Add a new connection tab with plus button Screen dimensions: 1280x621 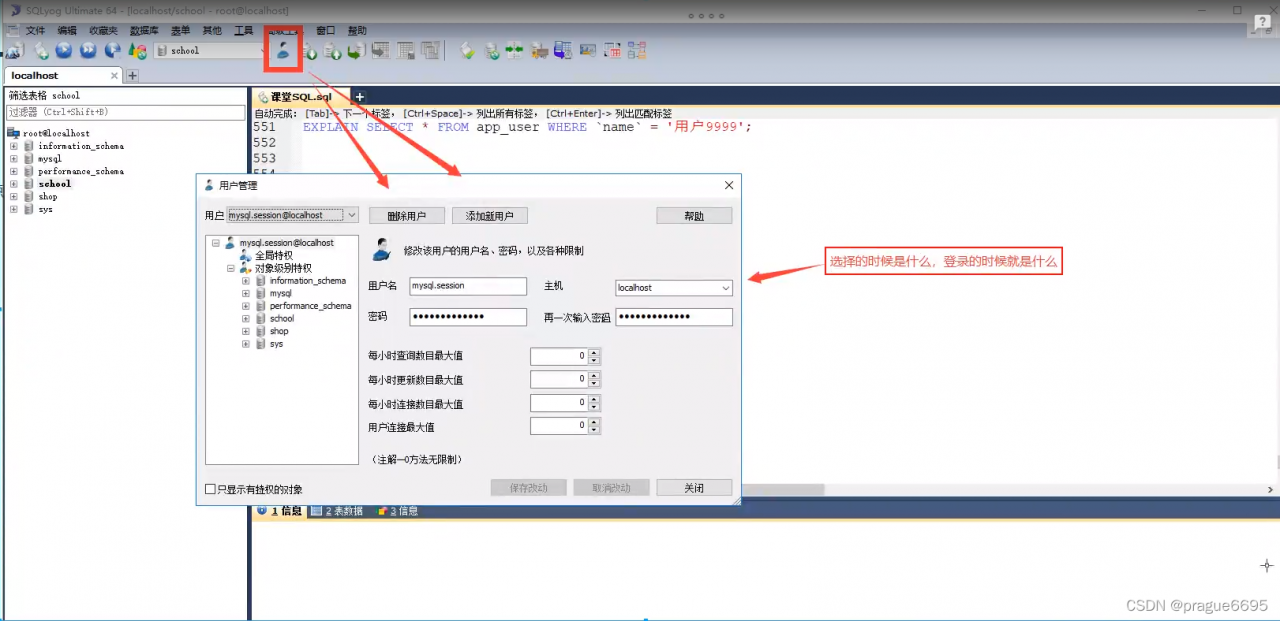132,76
